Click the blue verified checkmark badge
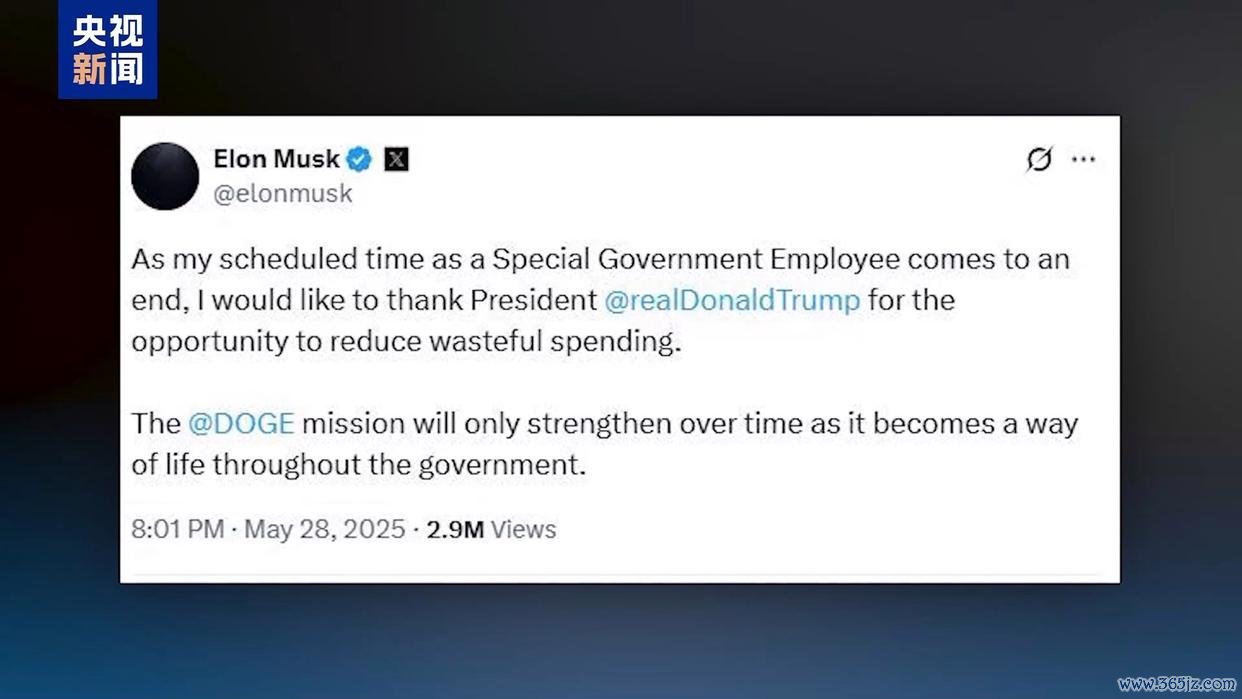This screenshot has height=699, width=1242. point(359,159)
